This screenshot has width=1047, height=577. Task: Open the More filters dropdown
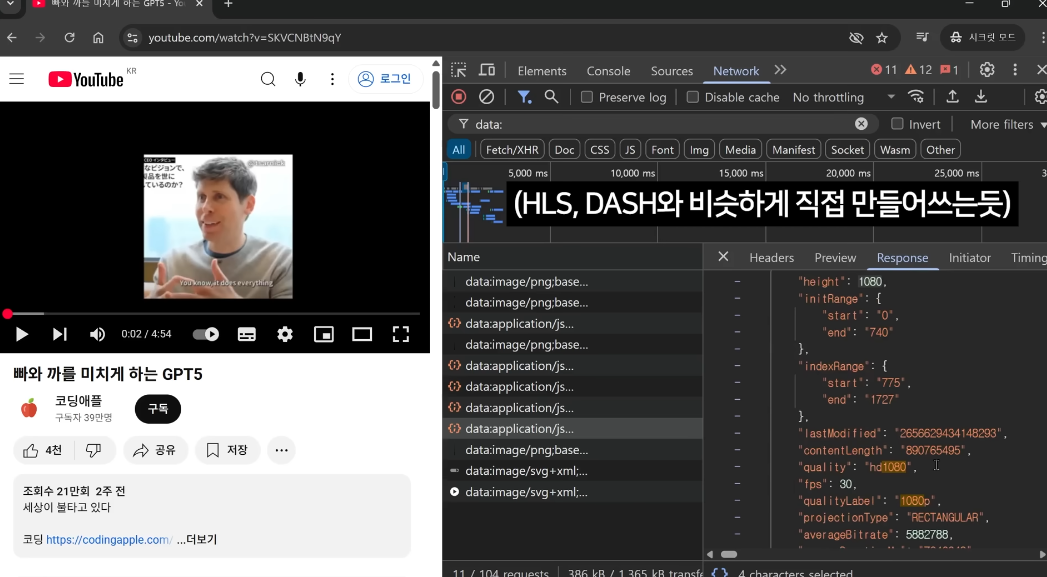[x=1008, y=124]
